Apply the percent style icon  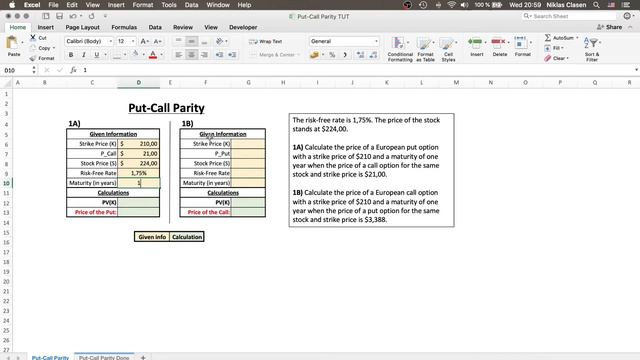[332, 54]
